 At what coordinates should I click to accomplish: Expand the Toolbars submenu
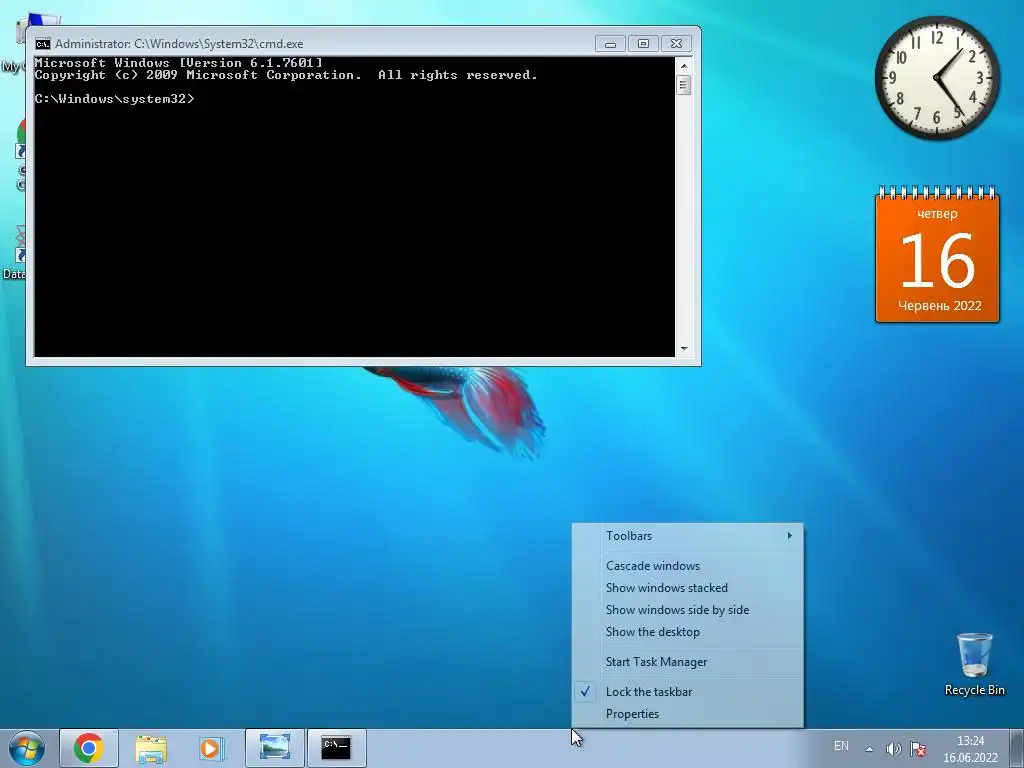pyautogui.click(x=688, y=536)
